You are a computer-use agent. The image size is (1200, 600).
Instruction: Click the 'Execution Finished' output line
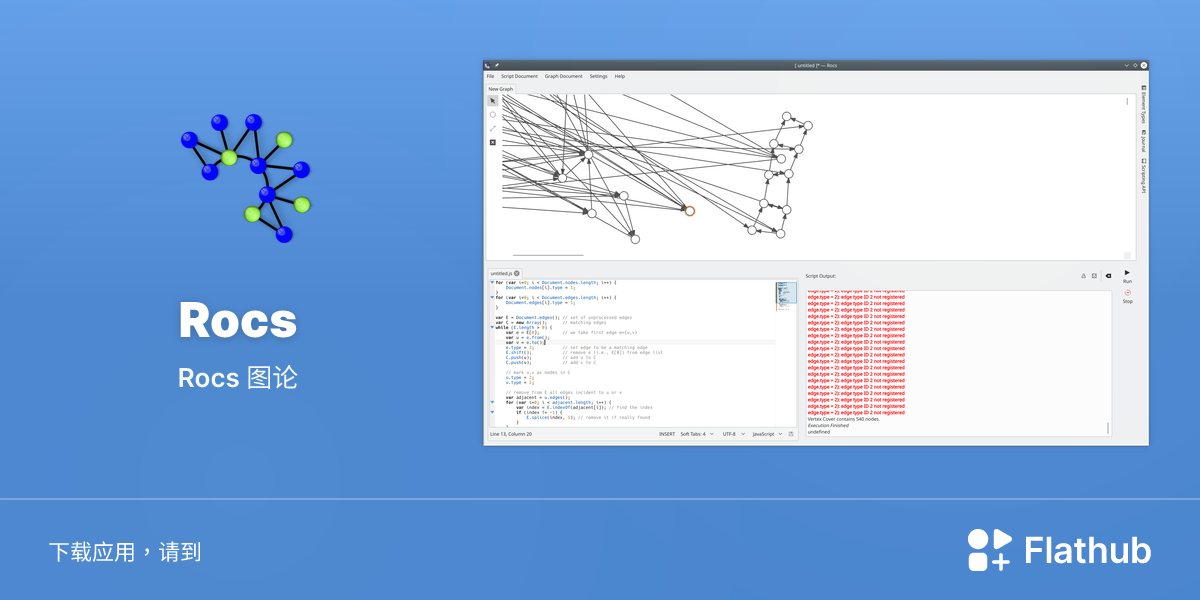pyautogui.click(x=828, y=425)
